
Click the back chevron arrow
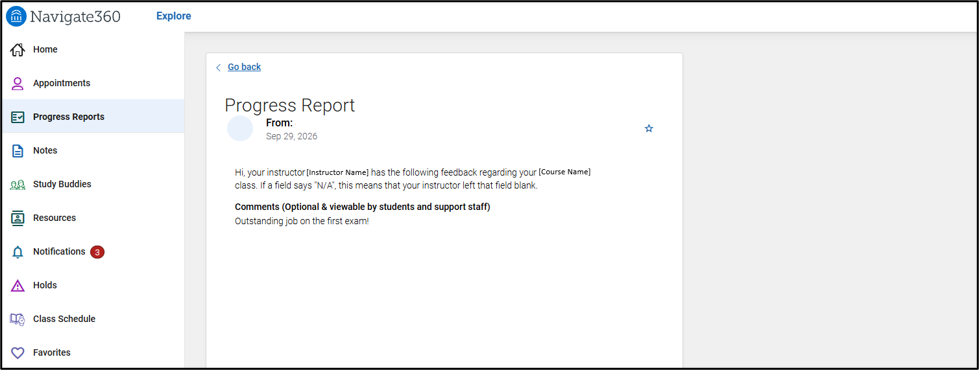[x=218, y=67]
